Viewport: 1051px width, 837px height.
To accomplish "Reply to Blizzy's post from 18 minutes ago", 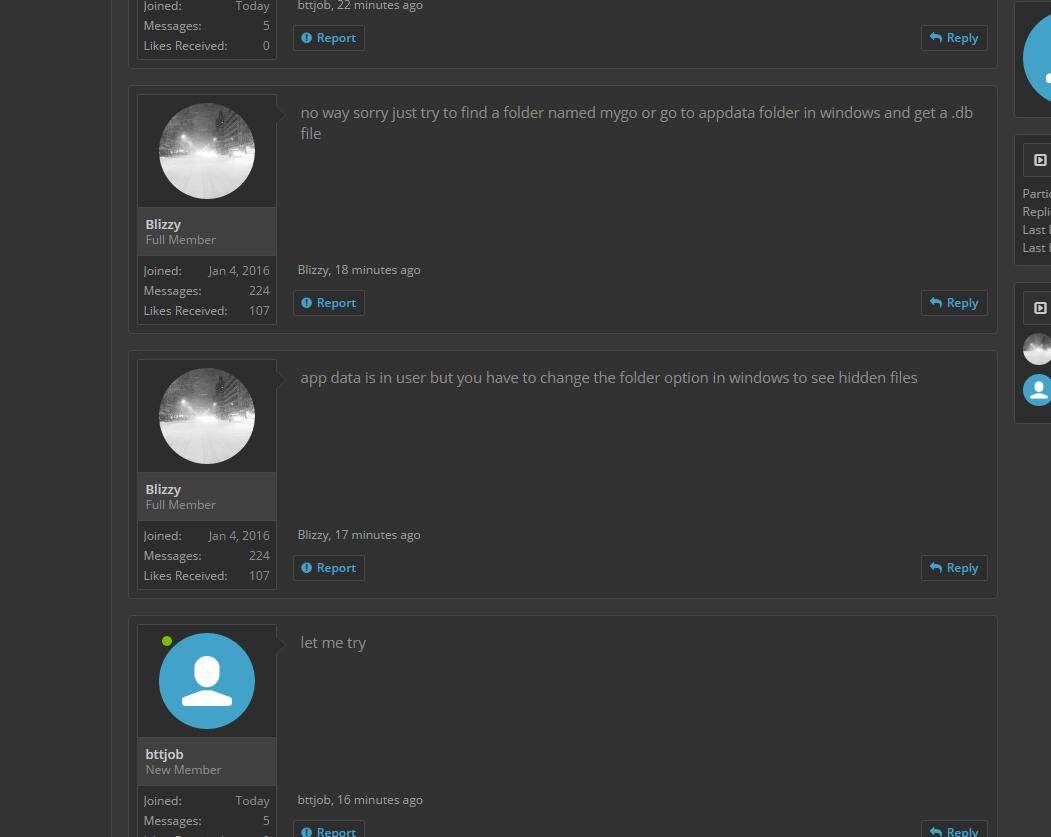I will 954,303.
